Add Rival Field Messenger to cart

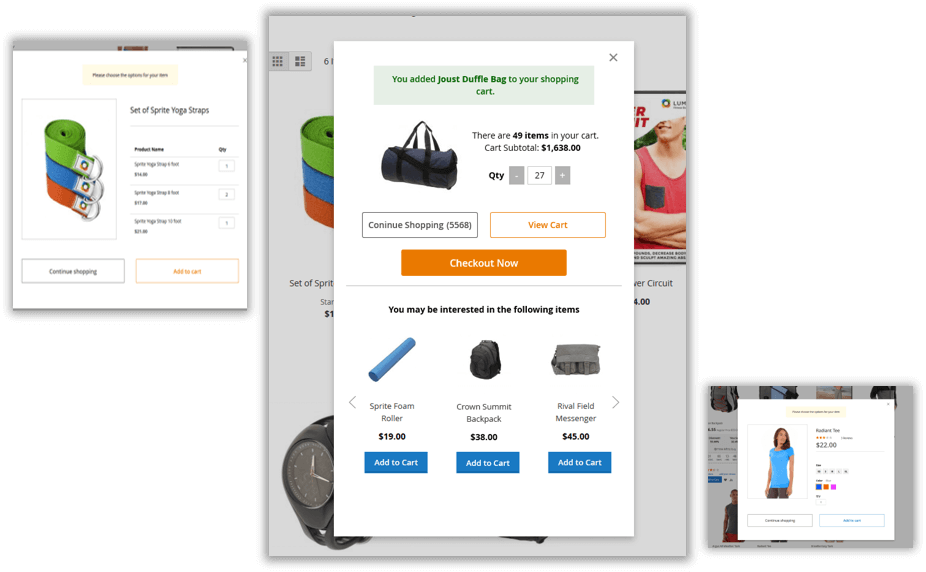tap(579, 462)
